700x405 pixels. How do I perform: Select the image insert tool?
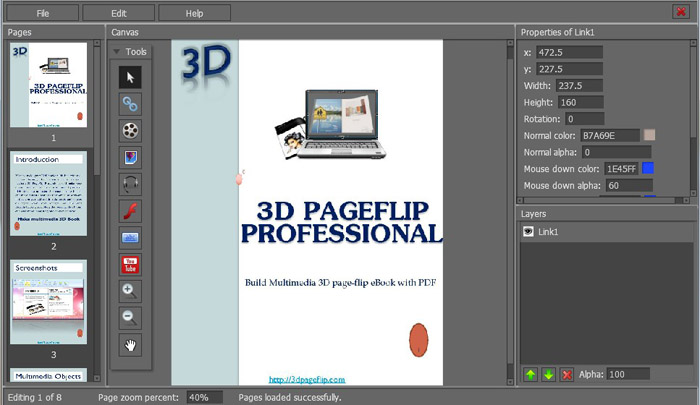coord(130,158)
